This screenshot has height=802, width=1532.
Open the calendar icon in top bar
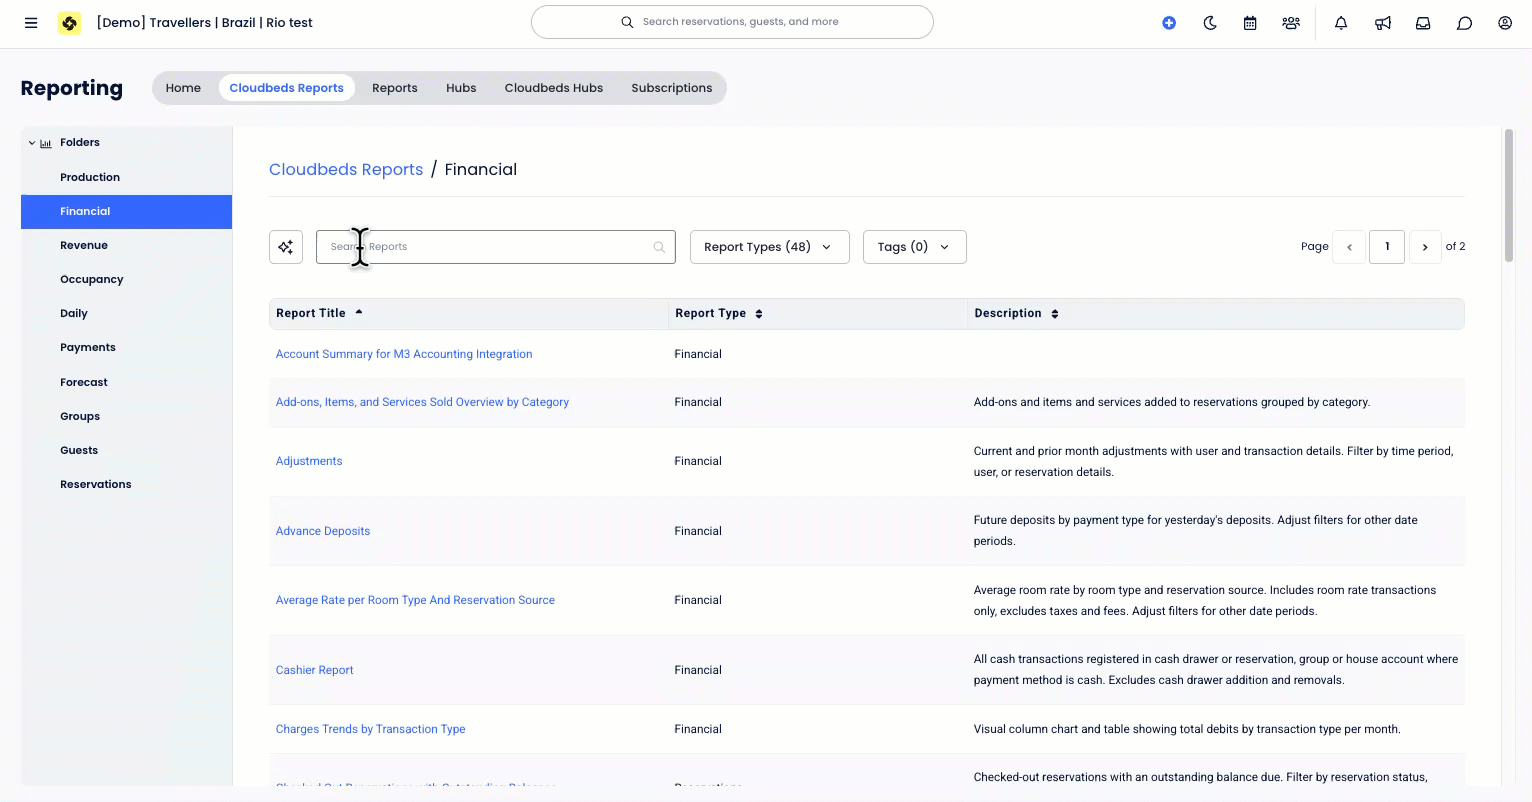(x=1249, y=22)
